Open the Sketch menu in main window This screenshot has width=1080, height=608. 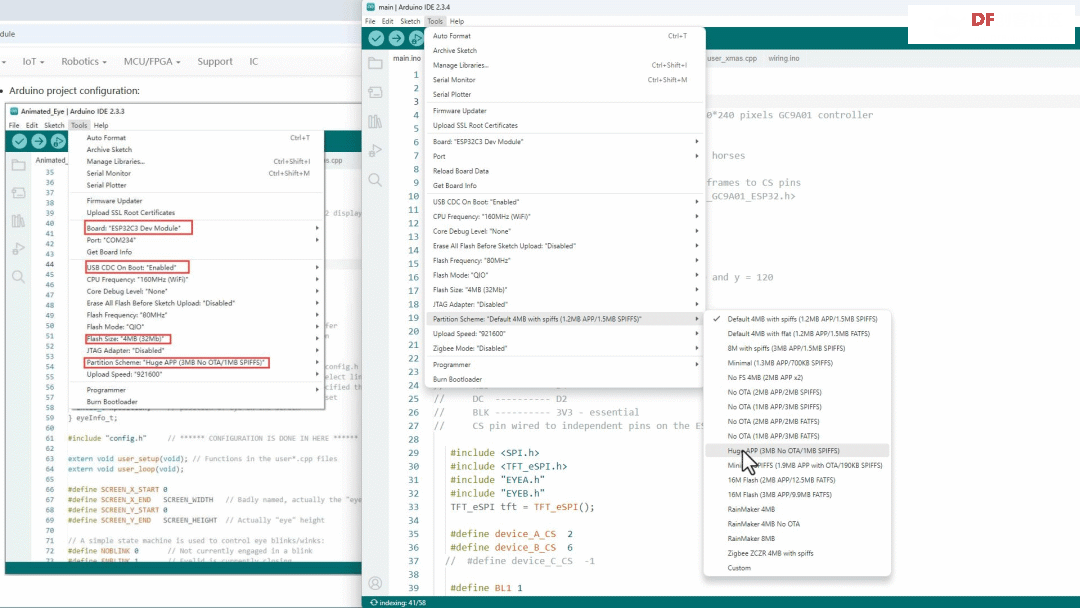pos(410,21)
